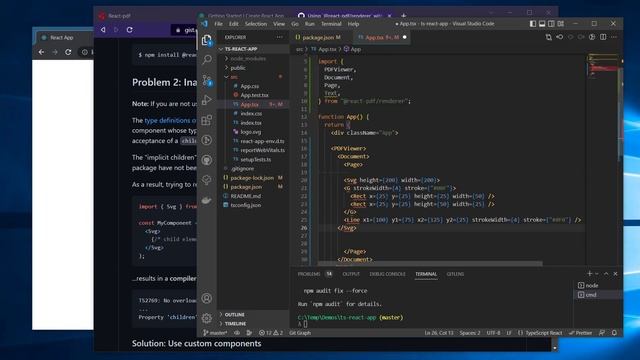640x360 pixels.
Task: Click LF end of line setting
Action: pyautogui.click(x=509, y=333)
